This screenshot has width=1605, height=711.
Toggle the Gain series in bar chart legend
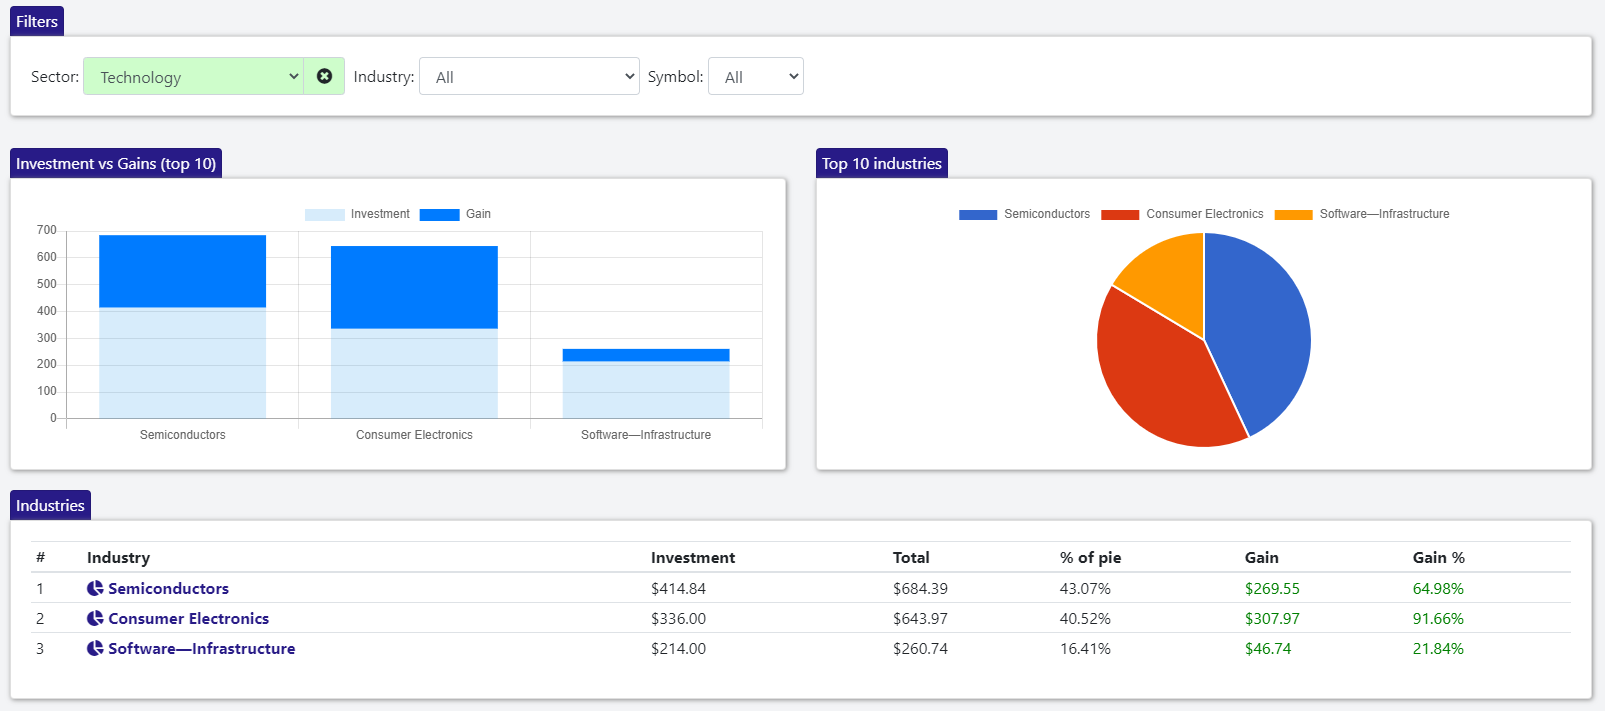455,214
